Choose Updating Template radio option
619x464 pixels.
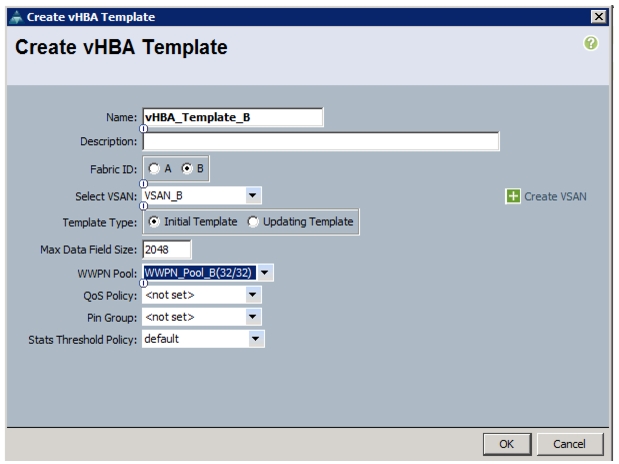pyautogui.click(x=253, y=222)
